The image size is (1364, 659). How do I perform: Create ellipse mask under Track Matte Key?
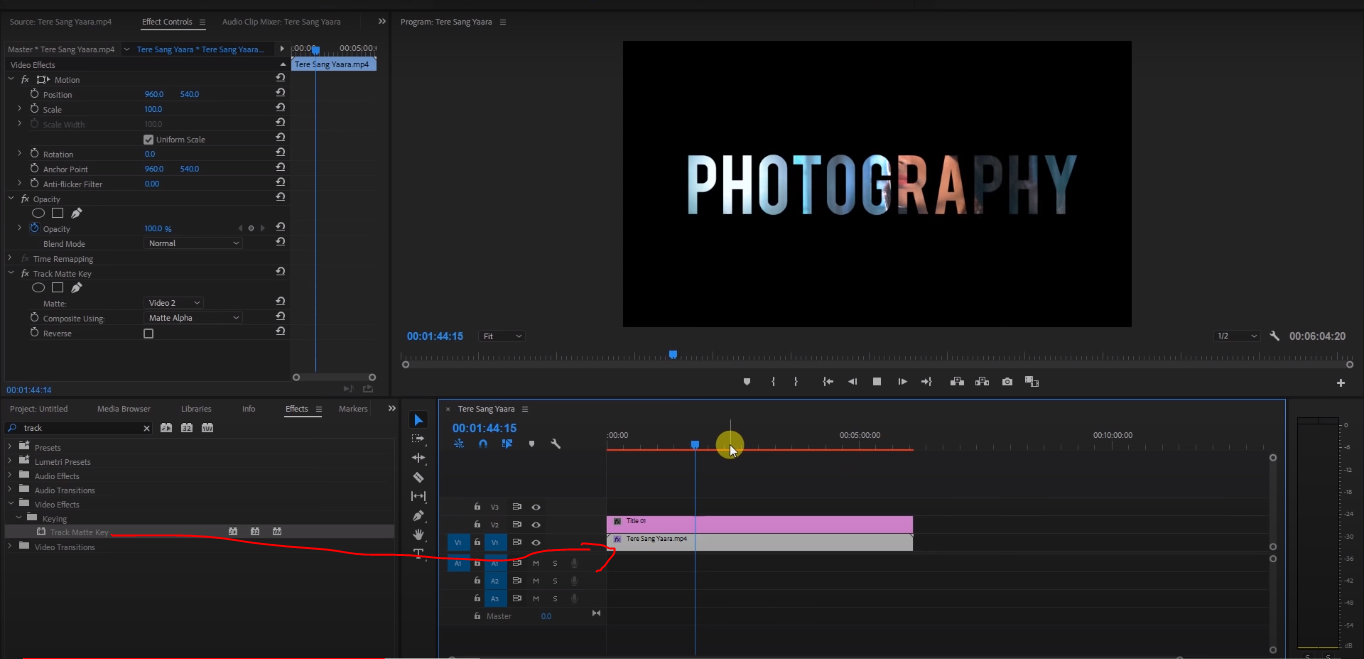click(x=39, y=287)
